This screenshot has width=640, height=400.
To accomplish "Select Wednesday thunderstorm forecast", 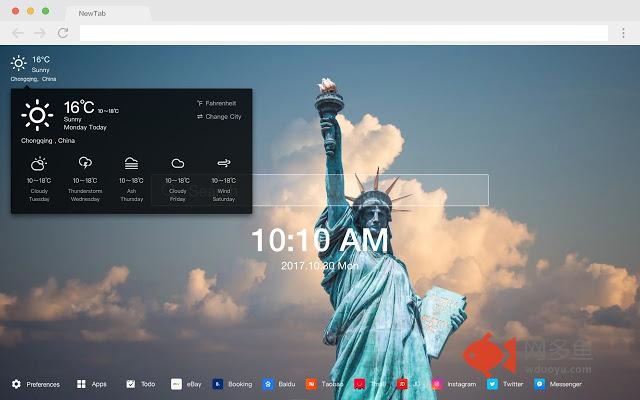I will (x=85, y=180).
